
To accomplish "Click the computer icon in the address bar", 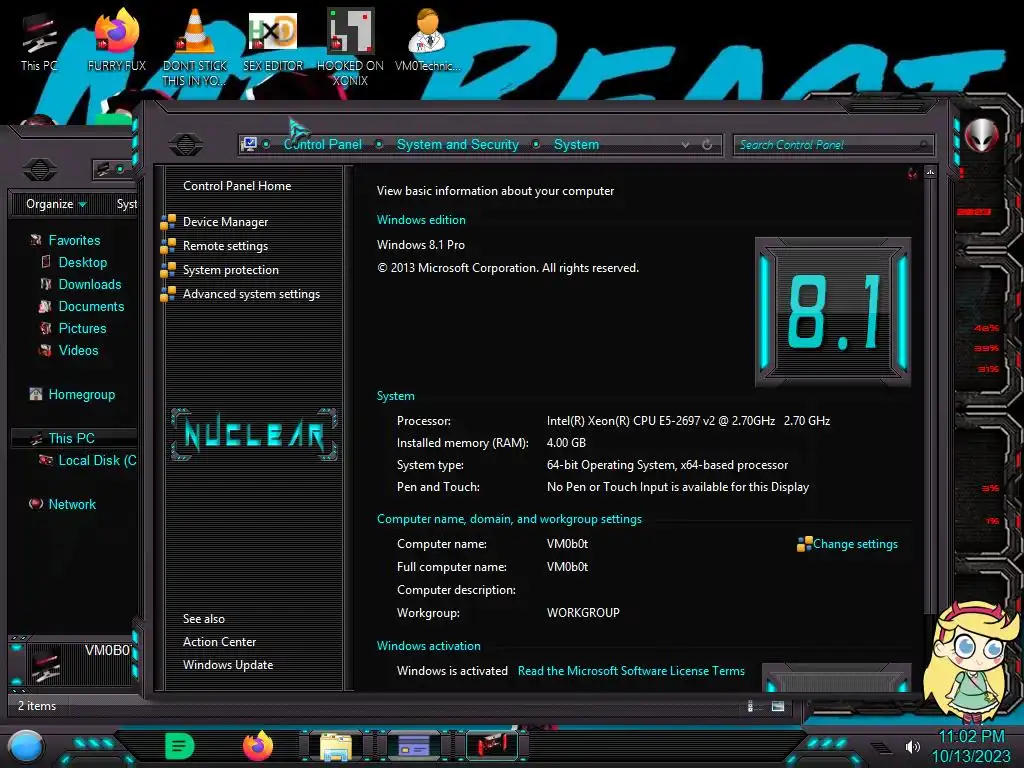I will 248,144.
